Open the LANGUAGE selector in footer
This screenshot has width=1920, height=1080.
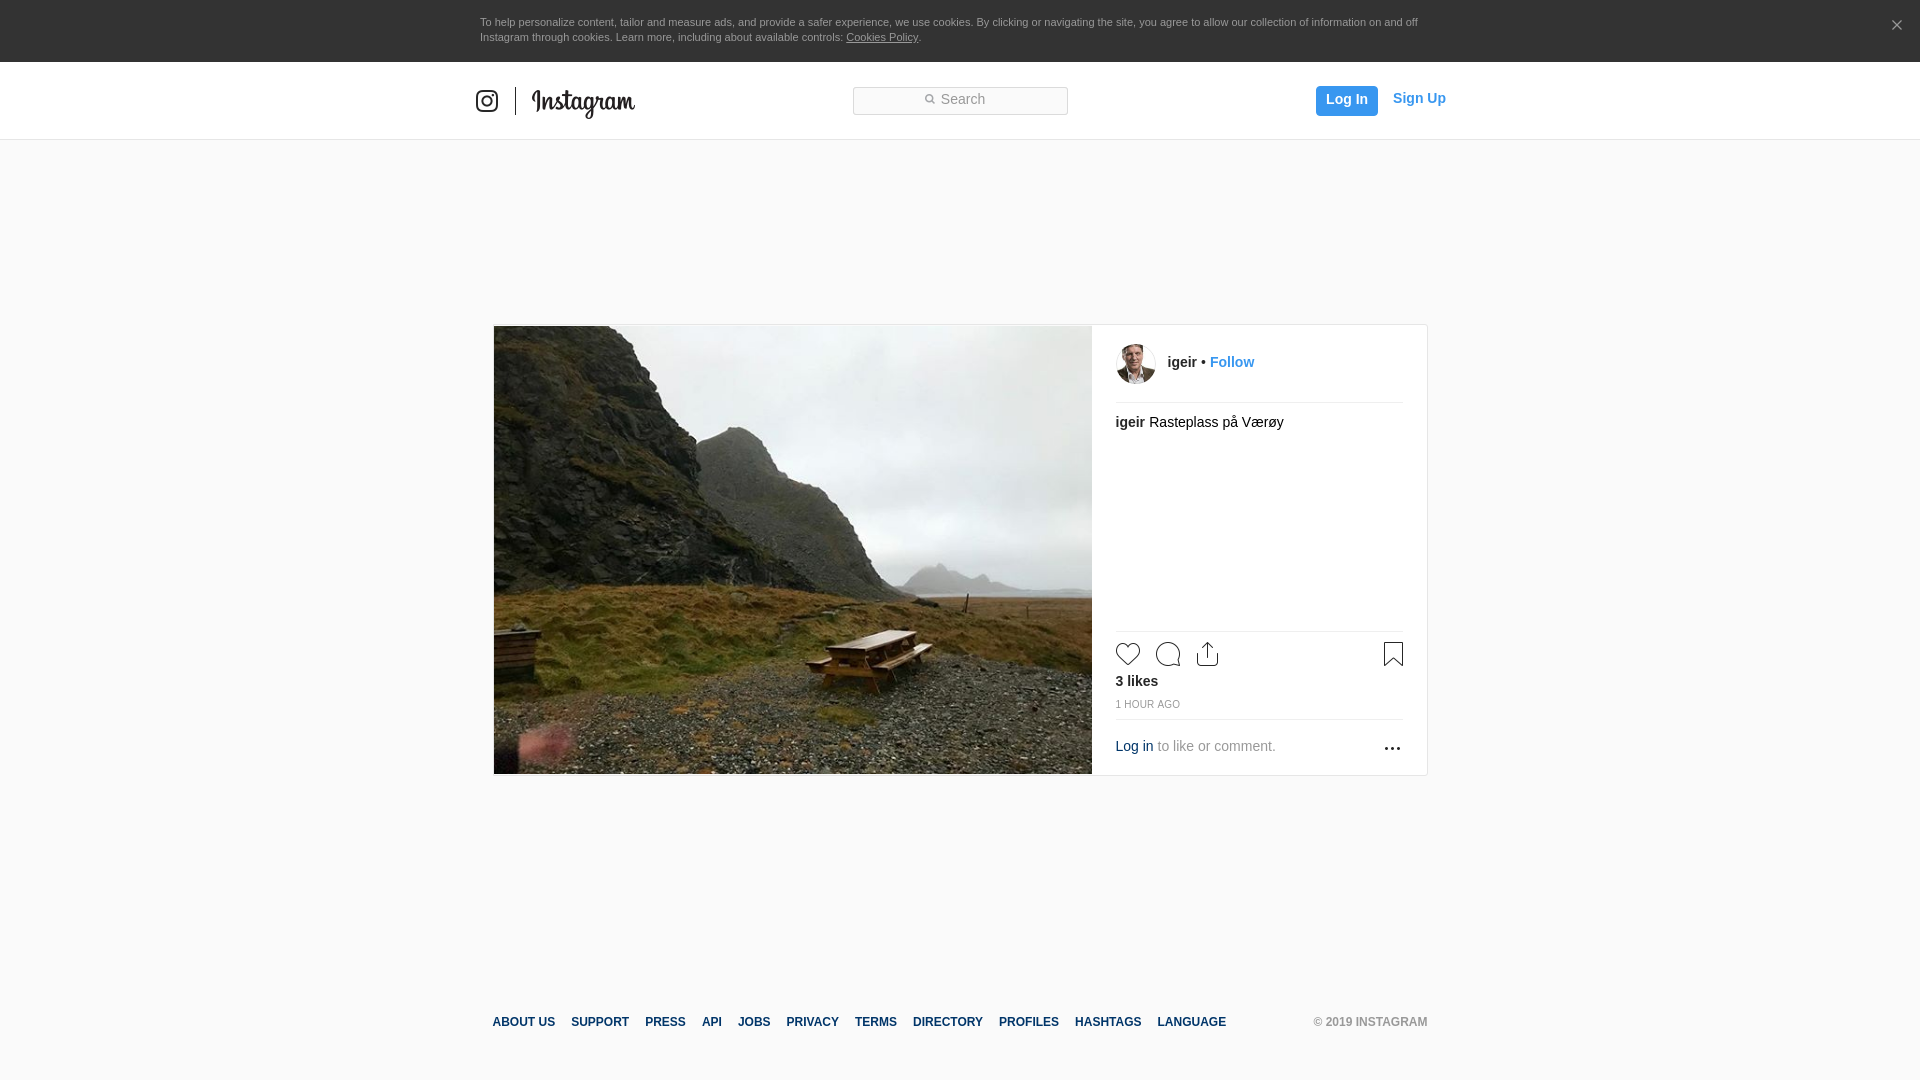click(x=1191, y=1022)
